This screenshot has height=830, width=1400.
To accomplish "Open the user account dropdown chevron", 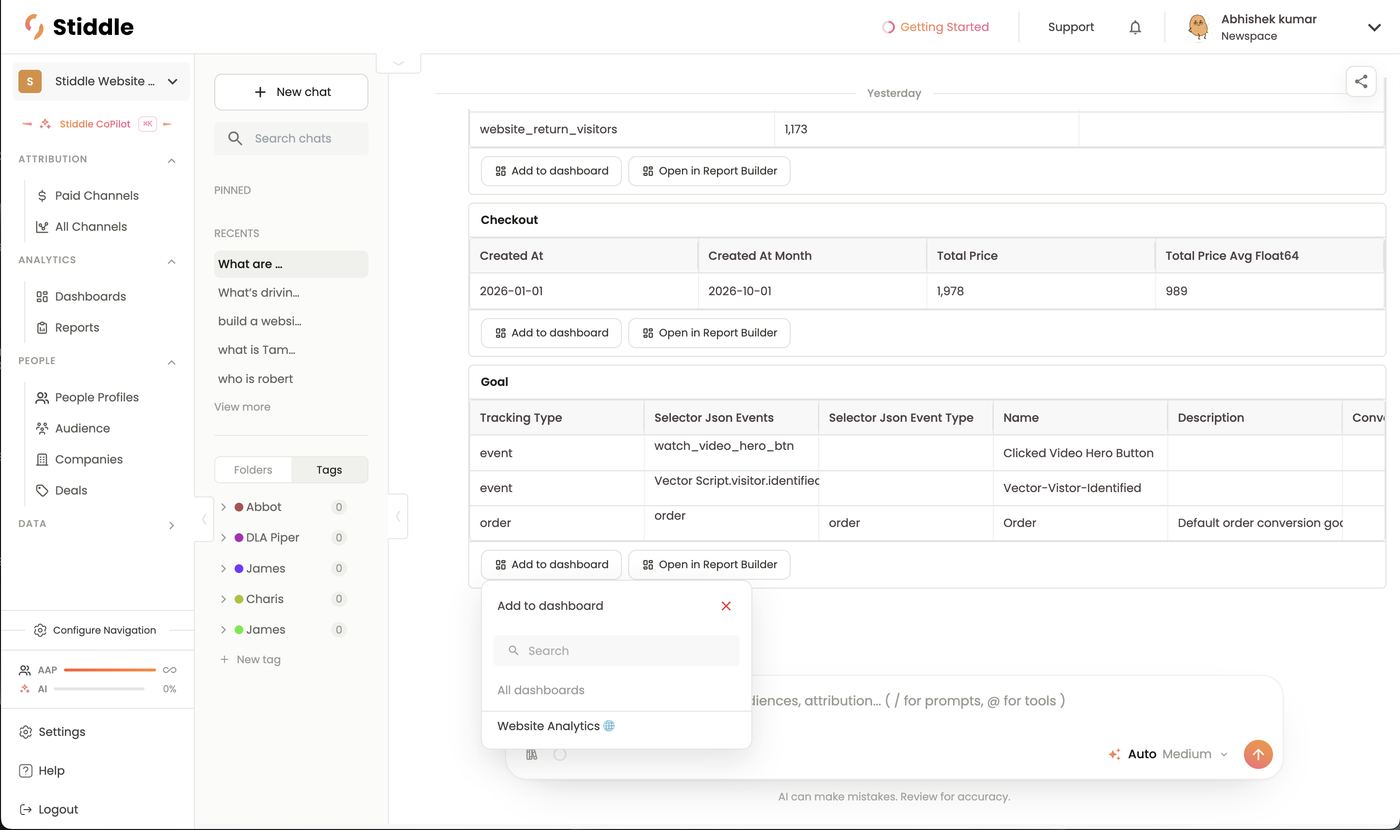I will (1374, 28).
